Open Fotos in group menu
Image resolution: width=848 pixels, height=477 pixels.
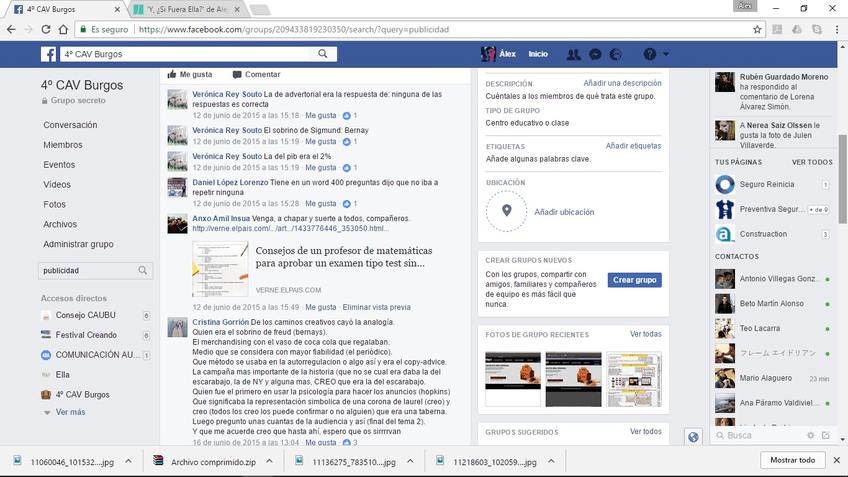click(x=55, y=204)
